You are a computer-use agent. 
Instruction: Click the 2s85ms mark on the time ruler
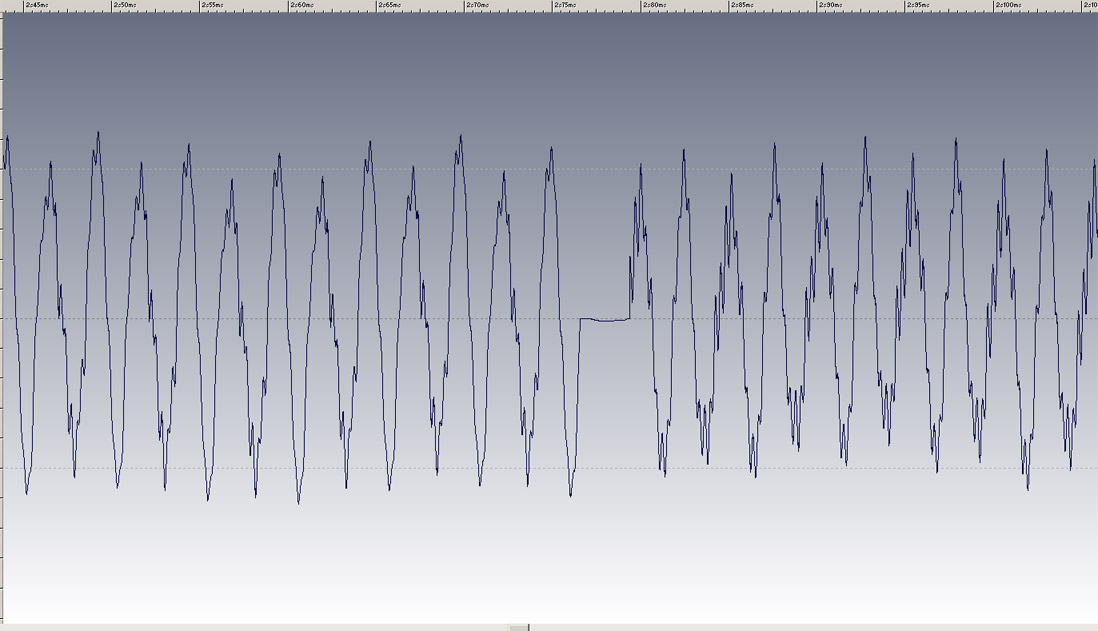click(742, 5)
